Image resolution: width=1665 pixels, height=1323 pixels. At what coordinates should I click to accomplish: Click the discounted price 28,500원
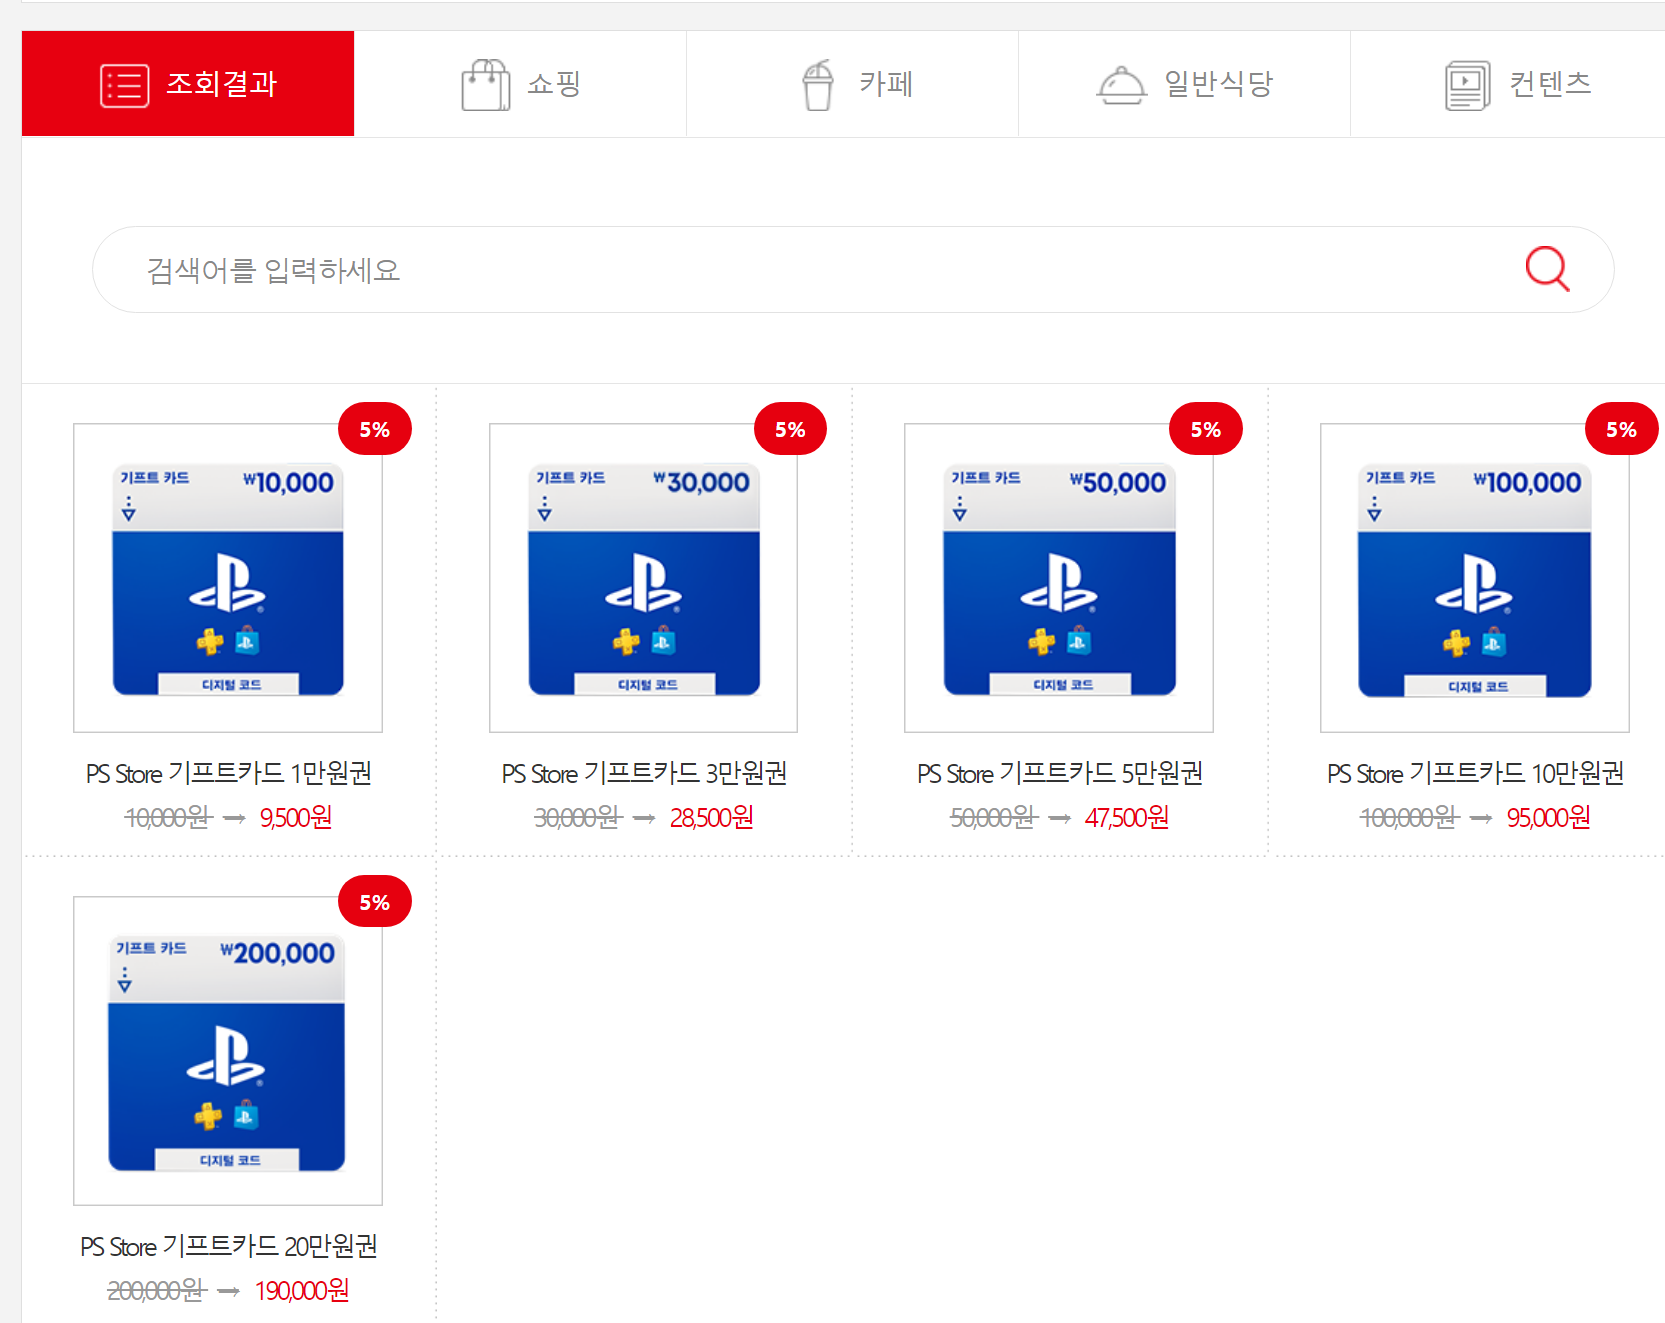tap(712, 818)
